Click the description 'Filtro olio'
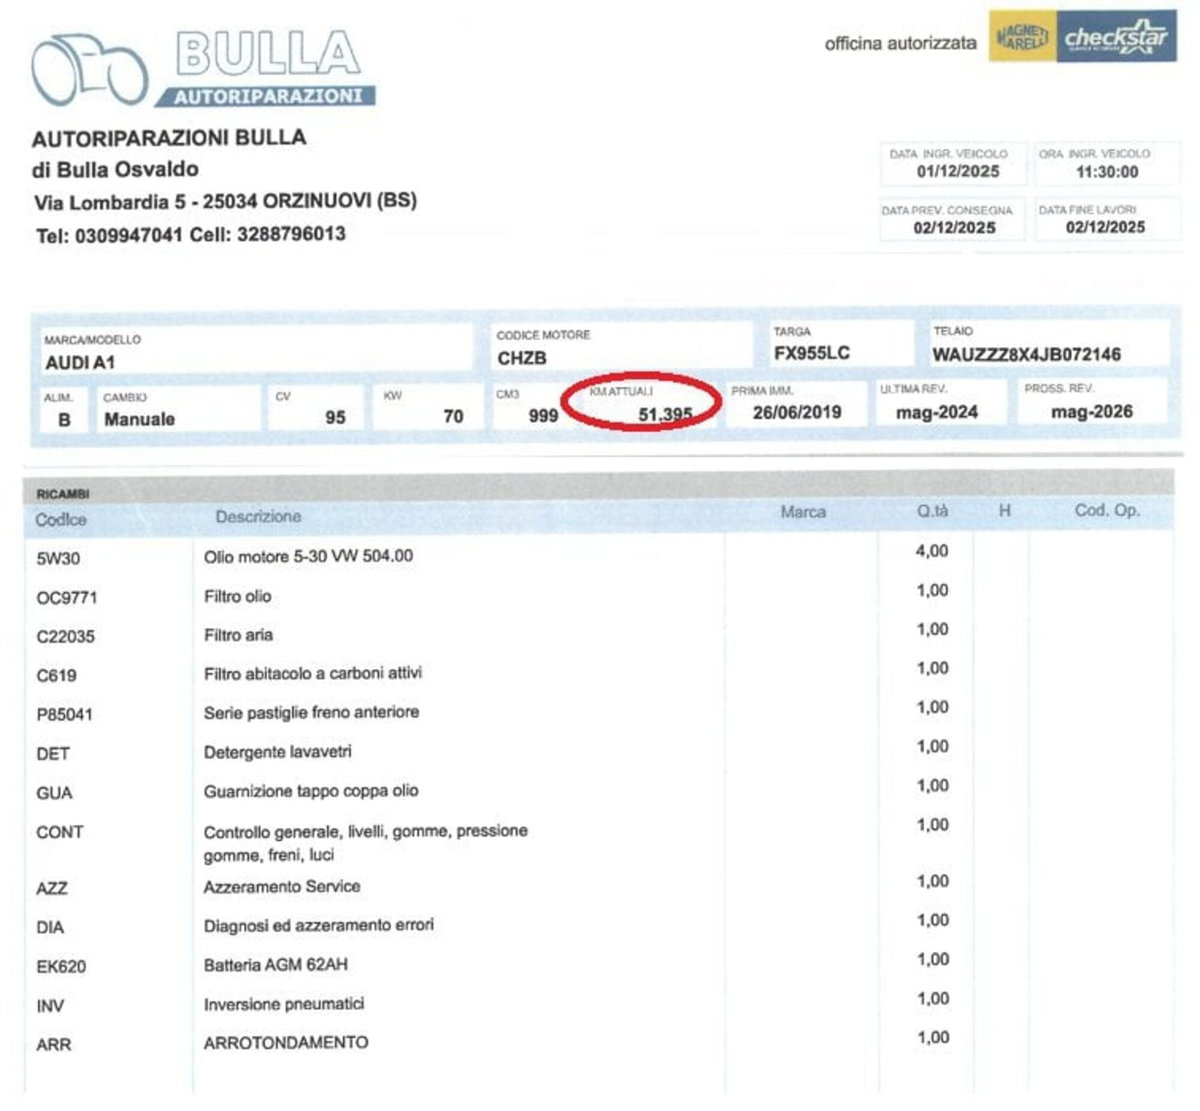1200x1111 pixels. click(x=237, y=596)
